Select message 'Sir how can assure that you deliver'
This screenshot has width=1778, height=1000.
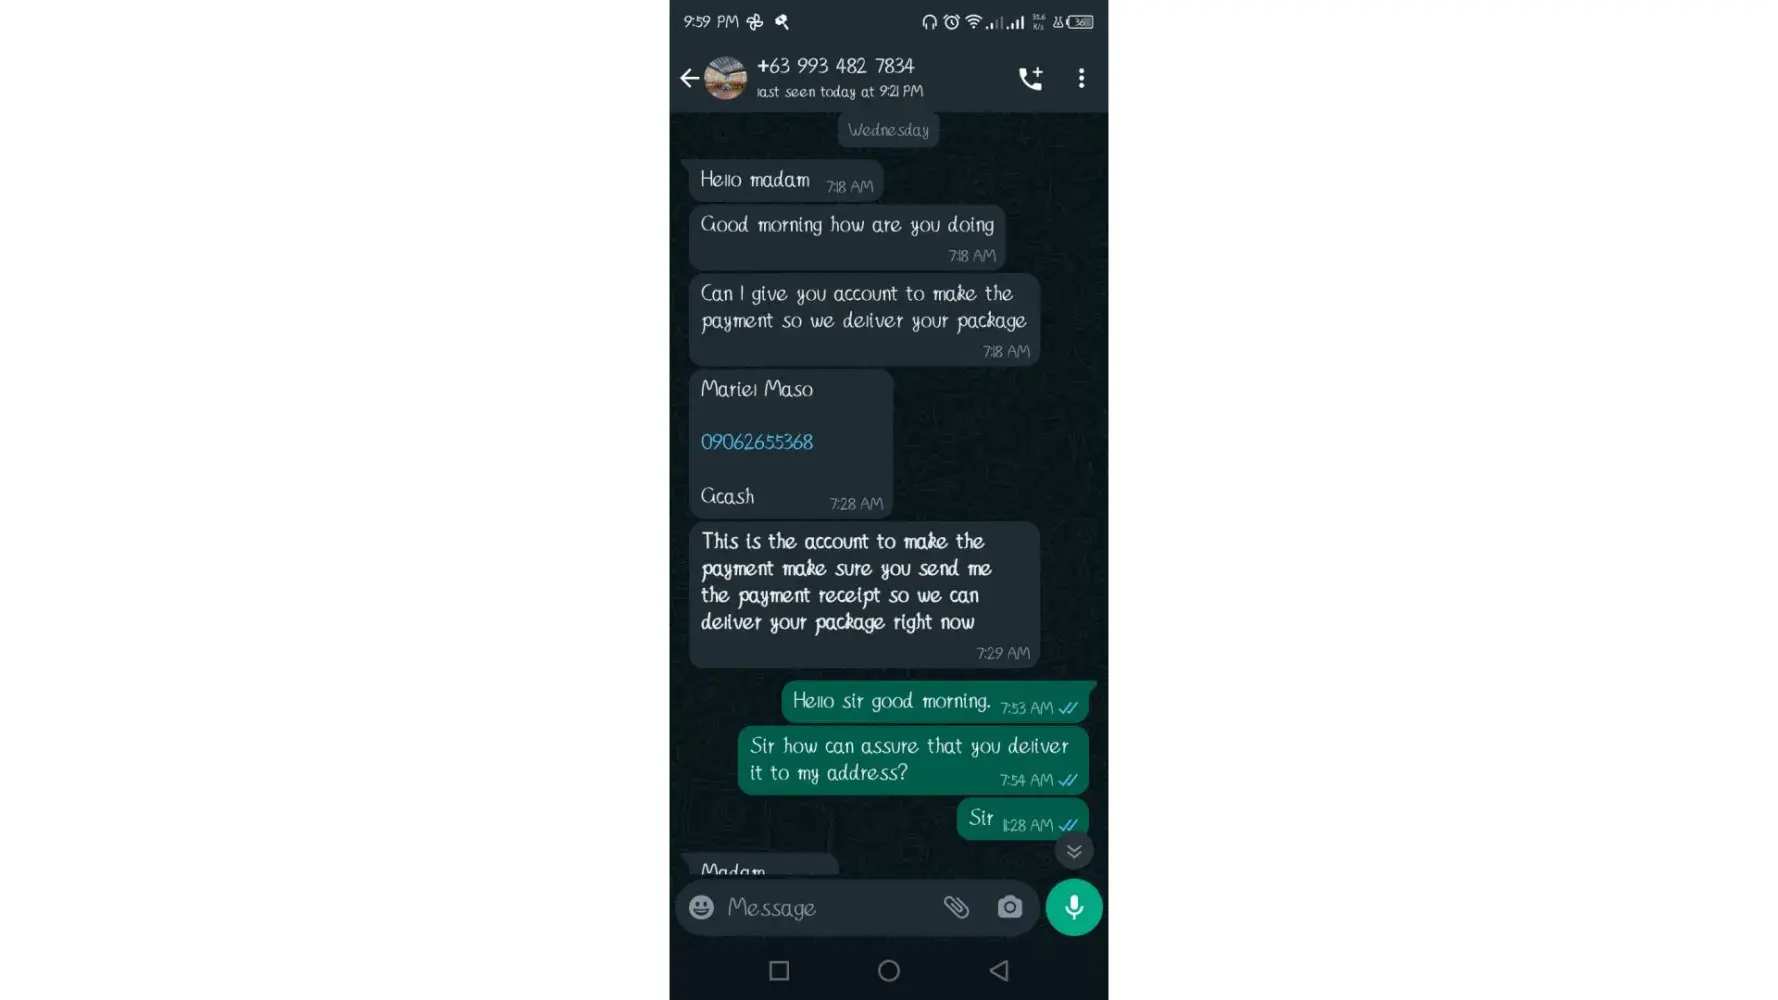tap(913, 760)
